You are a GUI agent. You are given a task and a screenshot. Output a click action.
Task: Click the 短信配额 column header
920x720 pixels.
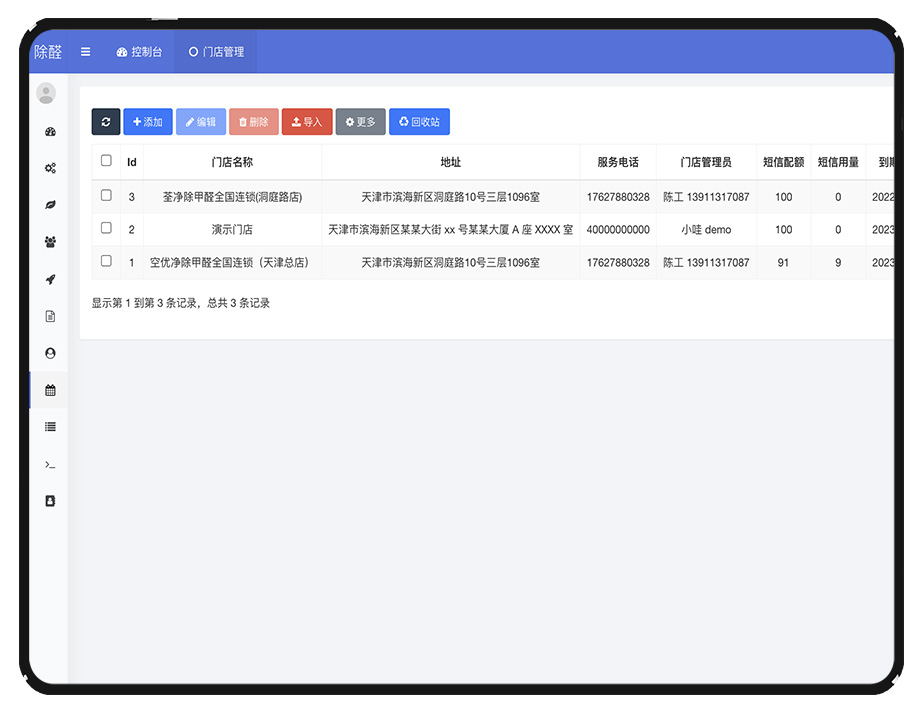click(x=783, y=162)
